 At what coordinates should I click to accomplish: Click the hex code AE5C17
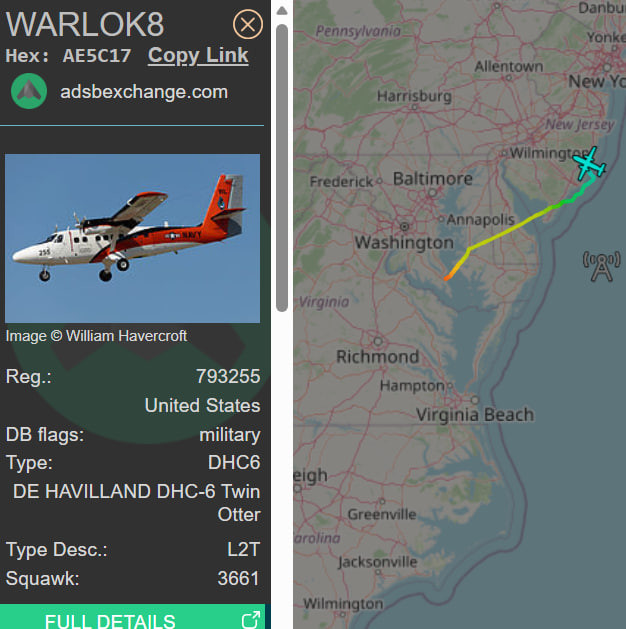[97, 56]
